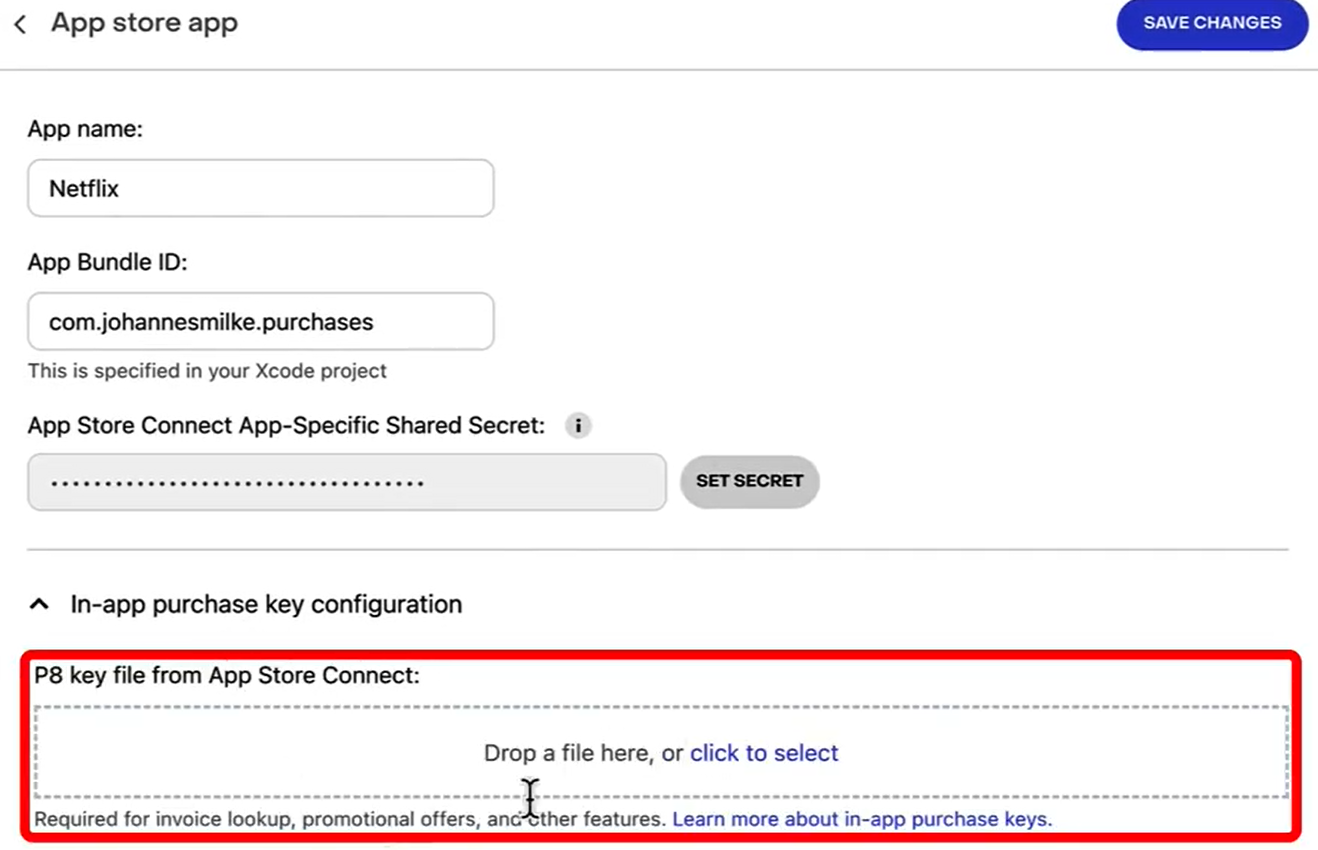Viewport: 1318px width, 850px height.
Task: Open the shared secret info icon
Action: (x=578, y=425)
